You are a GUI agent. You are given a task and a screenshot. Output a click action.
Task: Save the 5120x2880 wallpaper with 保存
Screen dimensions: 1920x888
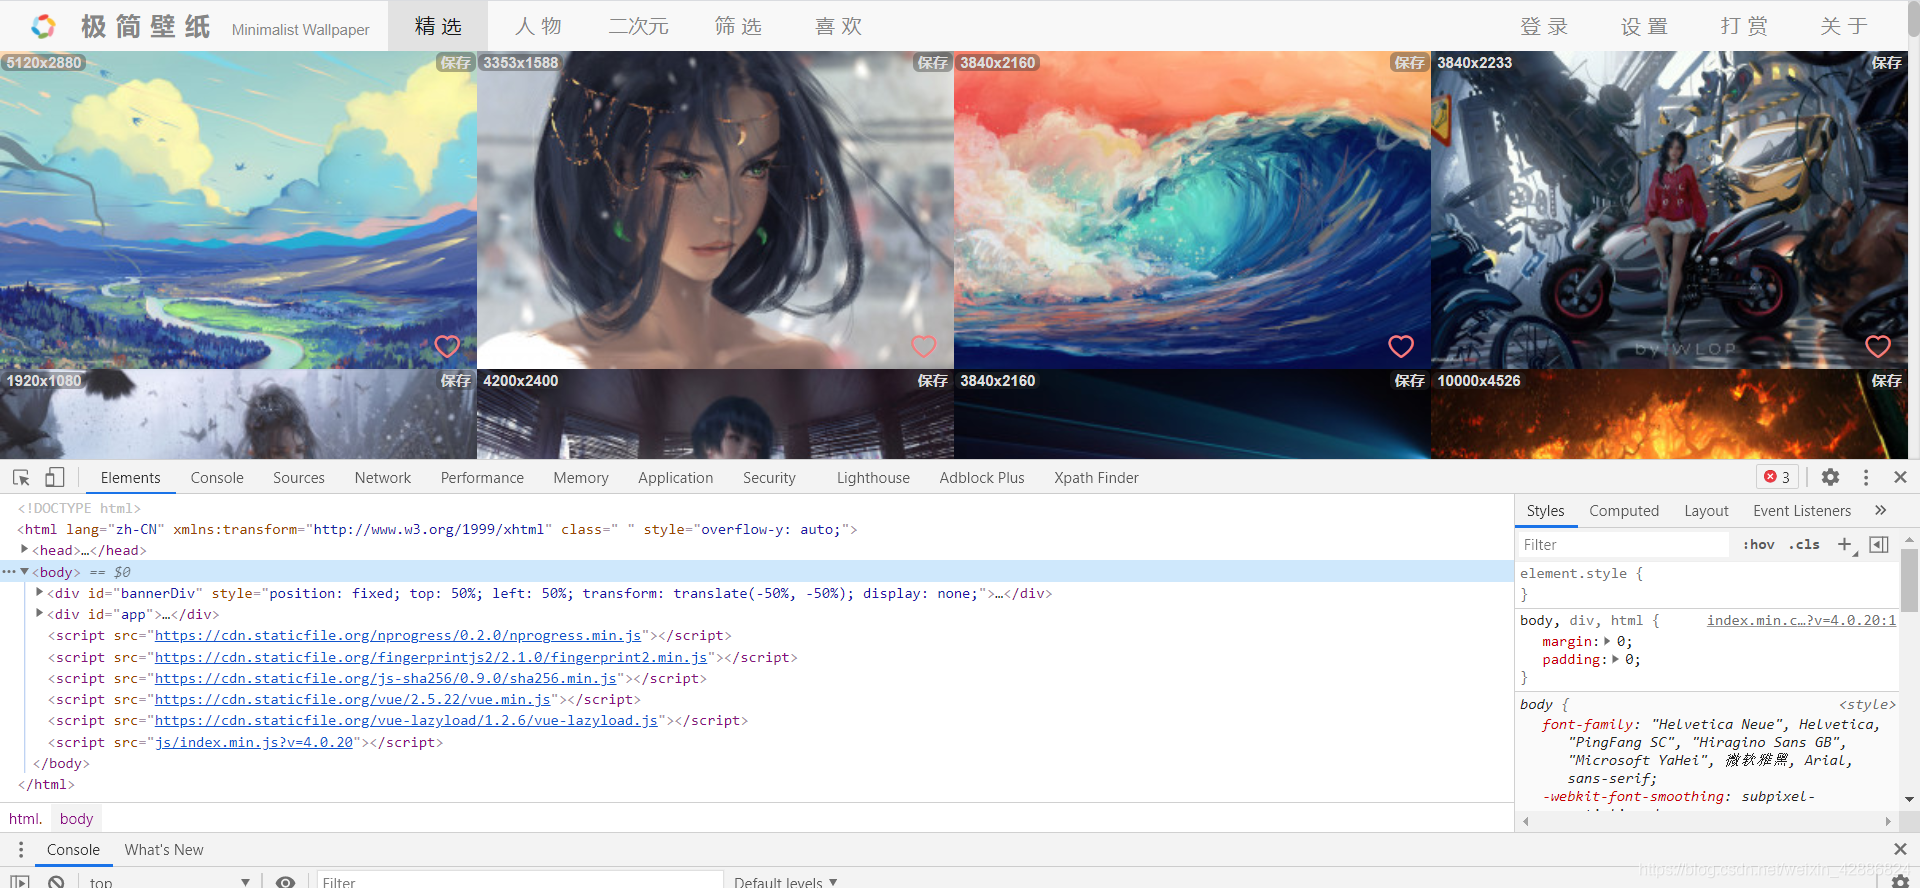click(x=456, y=62)
